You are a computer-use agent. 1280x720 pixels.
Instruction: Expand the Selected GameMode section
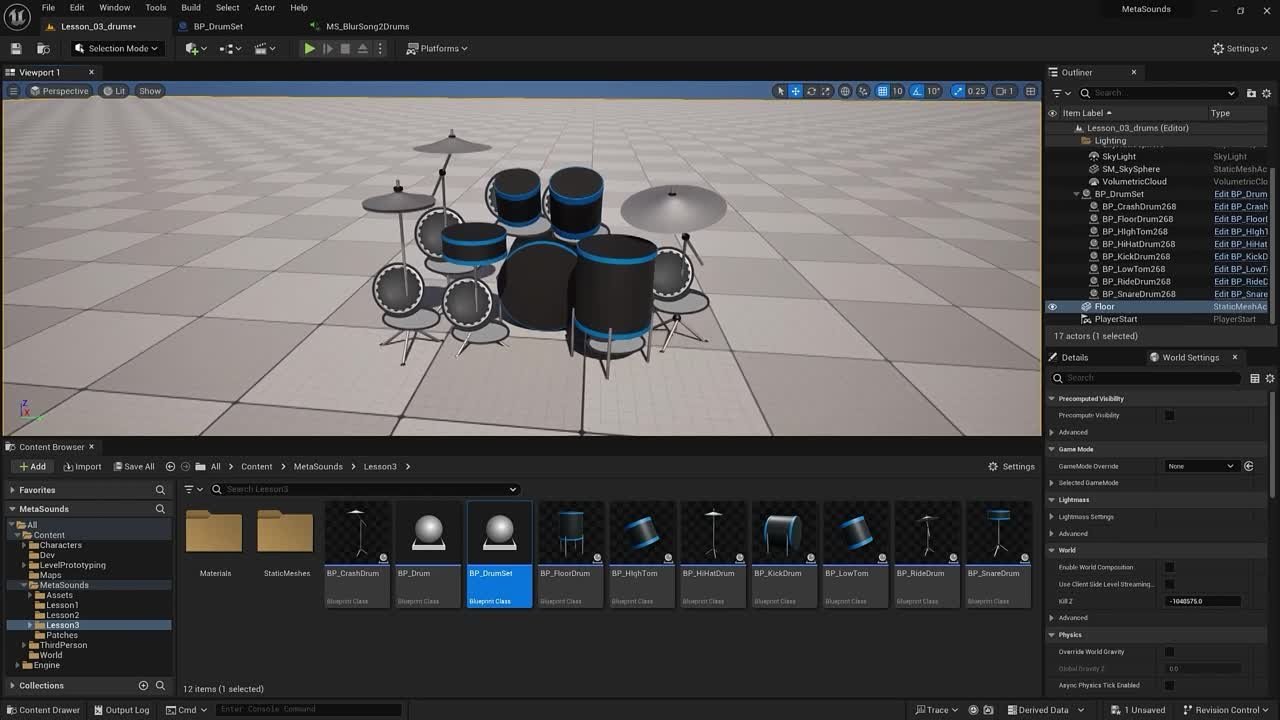[1052, 483]
